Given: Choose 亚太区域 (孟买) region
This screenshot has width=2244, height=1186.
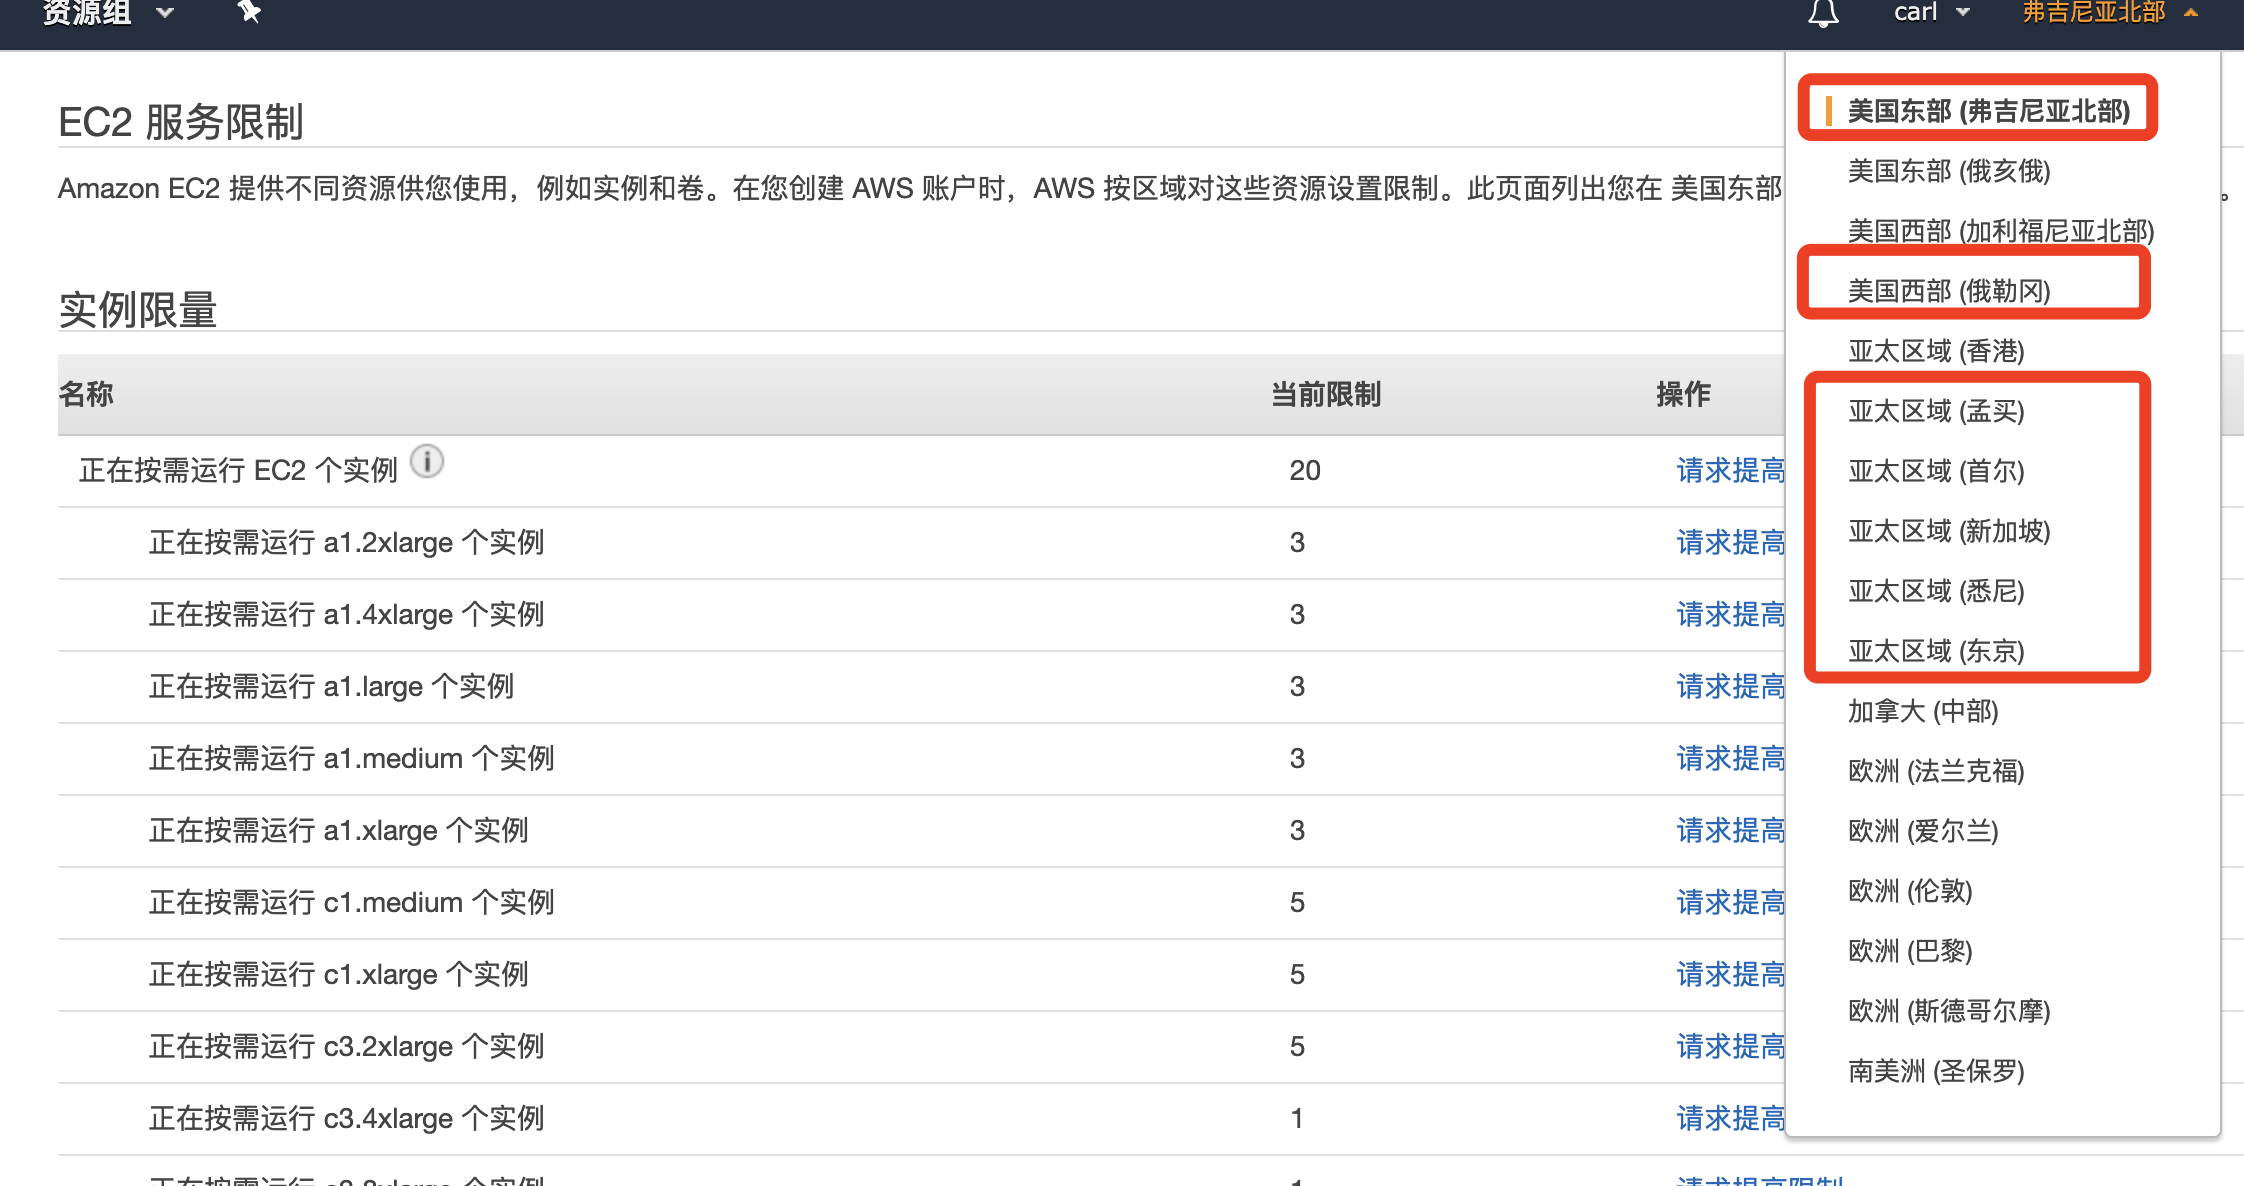Looking at the screenshot, I should click(x=1935, y=411).
